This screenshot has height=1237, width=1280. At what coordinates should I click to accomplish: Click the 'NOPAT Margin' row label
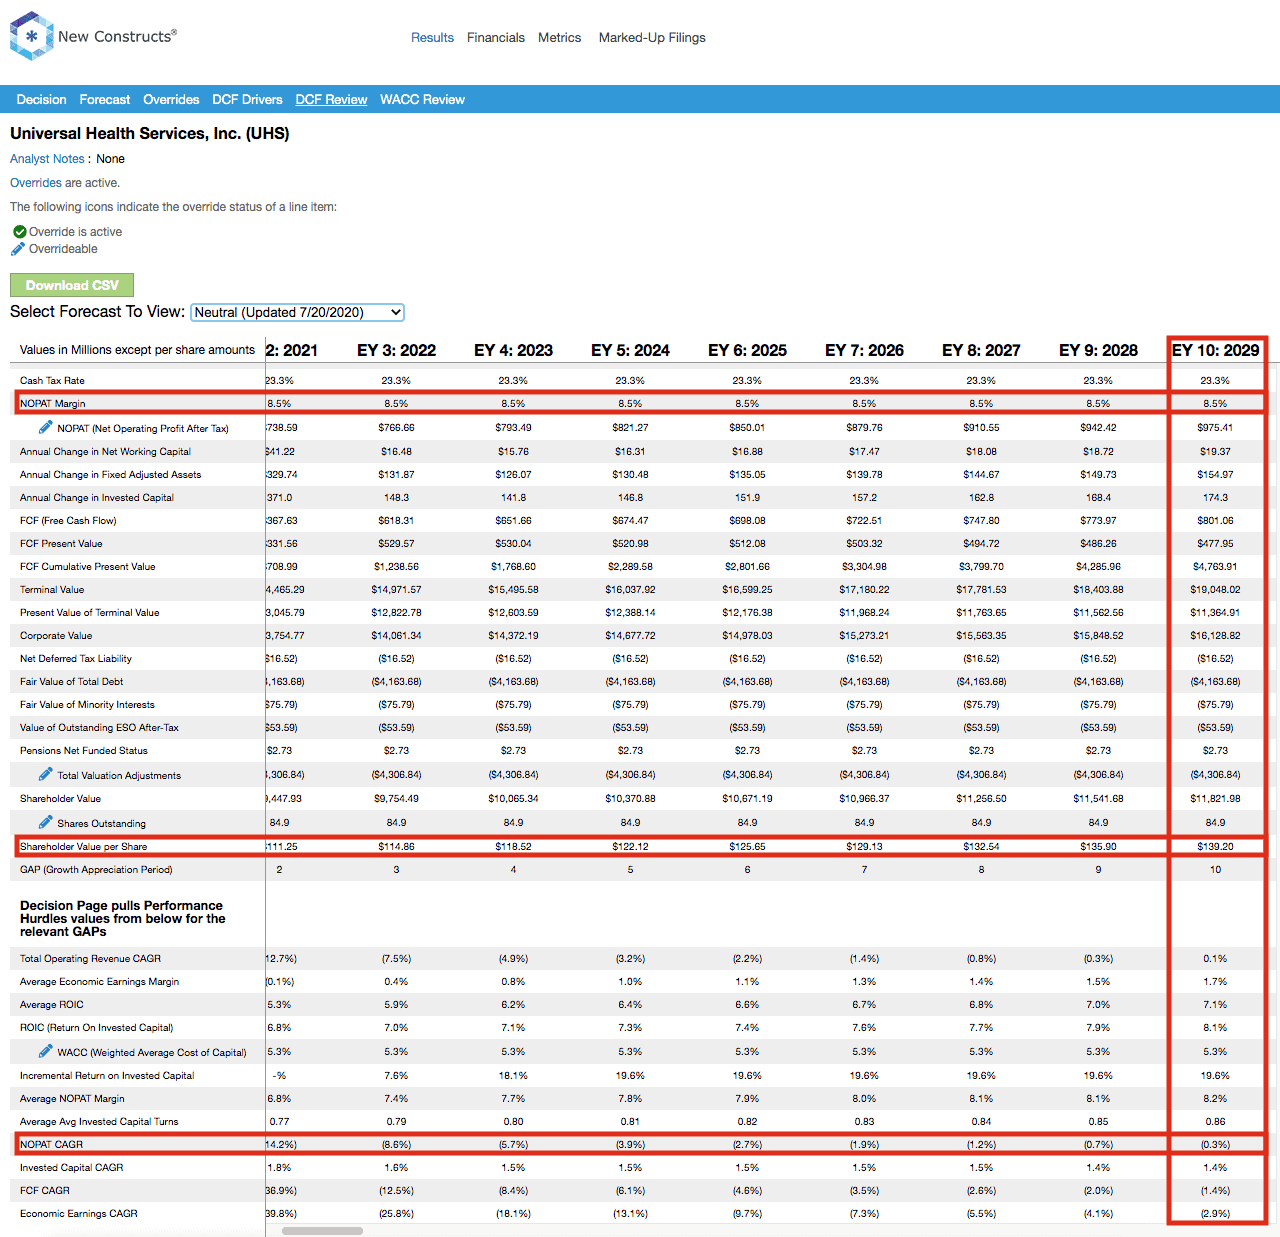click(53, 403)
